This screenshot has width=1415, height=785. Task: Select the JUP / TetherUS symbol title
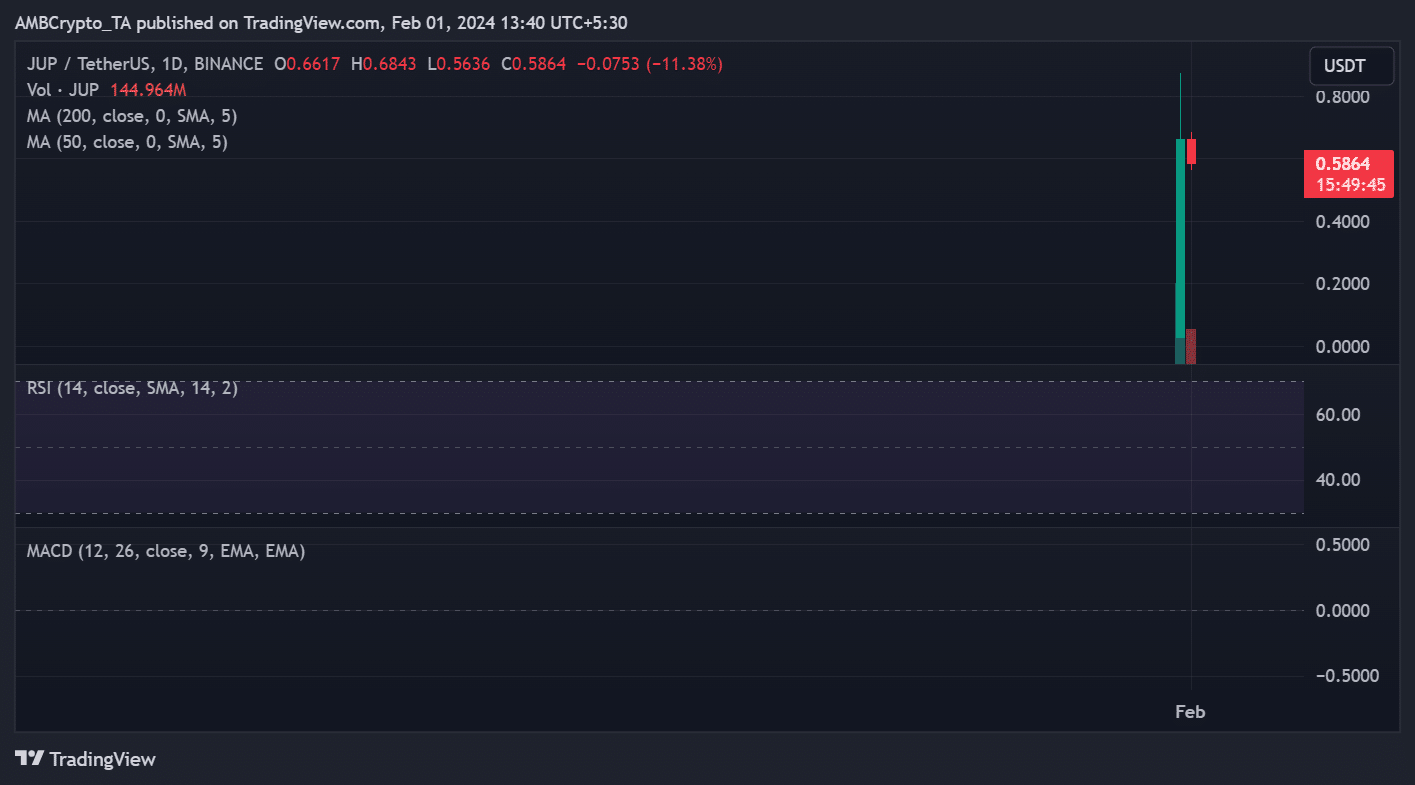(146, 64)
